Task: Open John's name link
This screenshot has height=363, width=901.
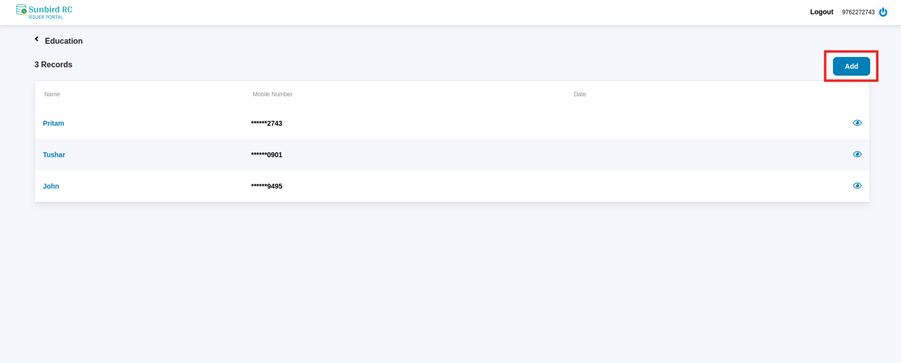Action: click(51, 186)
